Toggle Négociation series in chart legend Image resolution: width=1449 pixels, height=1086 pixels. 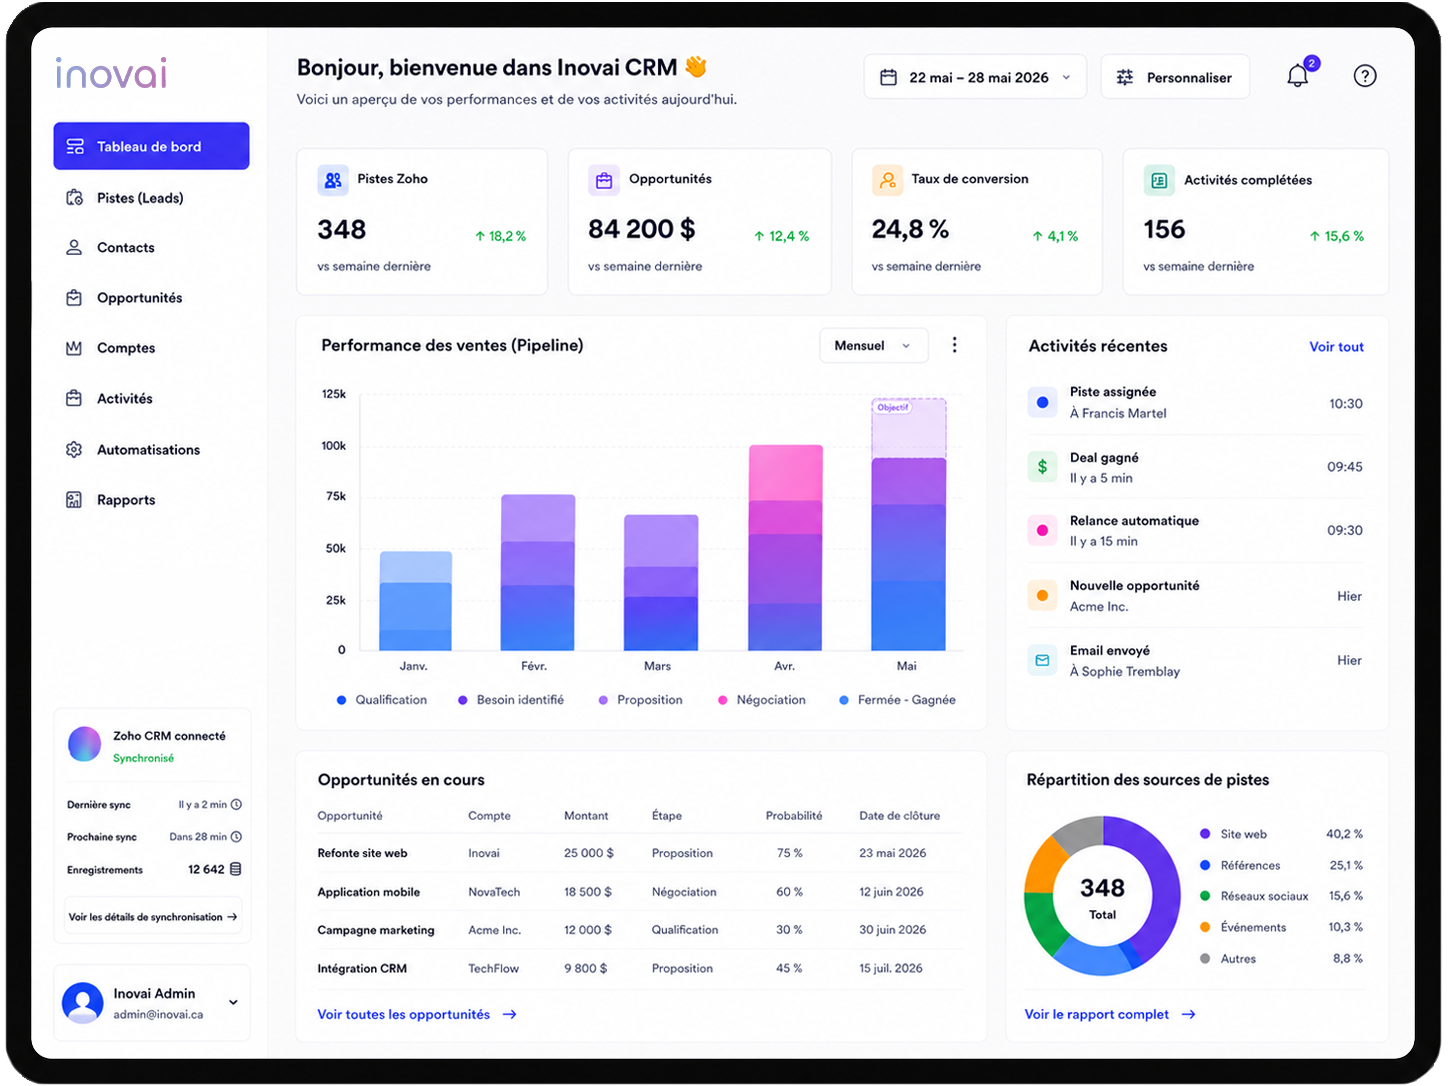[762, 700]
